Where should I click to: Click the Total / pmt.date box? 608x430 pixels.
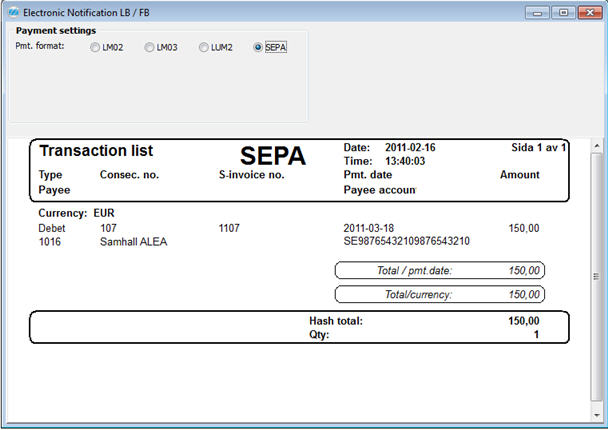(439, 270)
